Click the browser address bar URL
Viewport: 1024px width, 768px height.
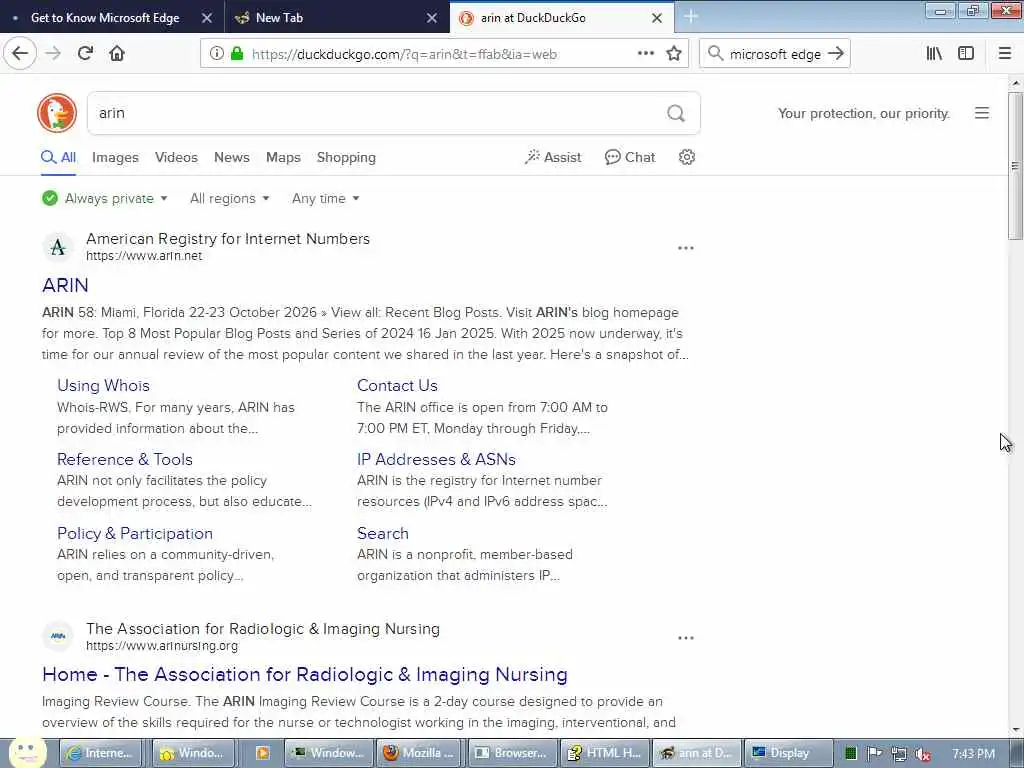(x=404, y=54)
